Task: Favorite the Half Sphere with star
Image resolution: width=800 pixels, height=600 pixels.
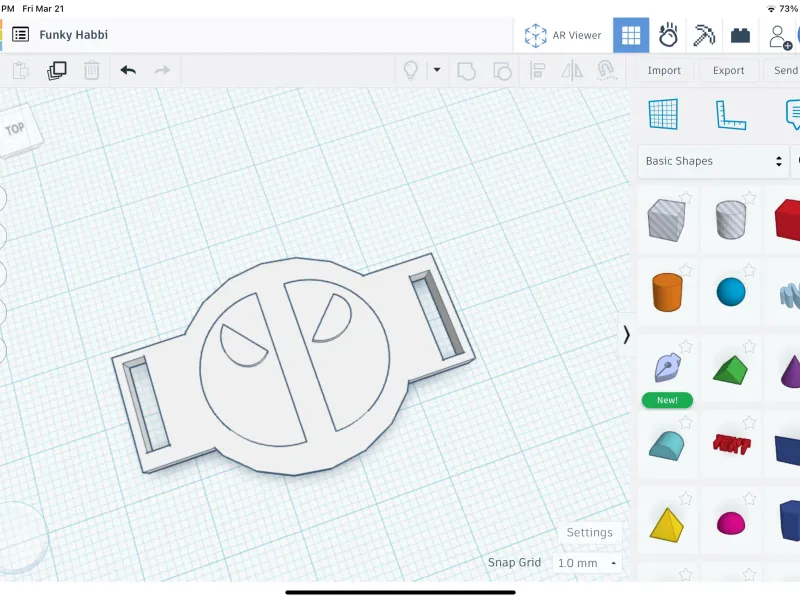Action: click(x=749, y=498)
